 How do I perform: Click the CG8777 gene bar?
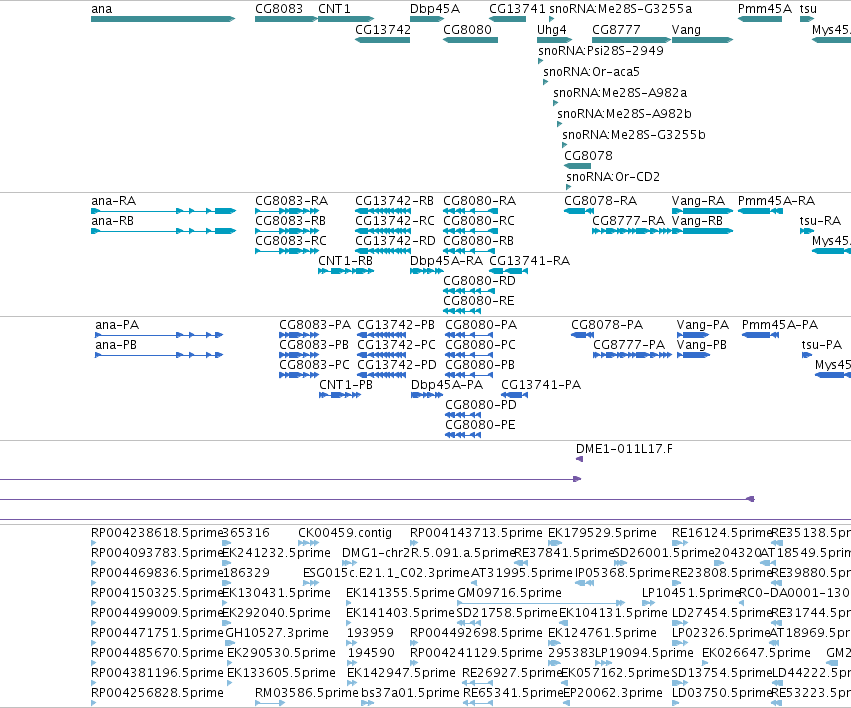click(x=631, y=40)
